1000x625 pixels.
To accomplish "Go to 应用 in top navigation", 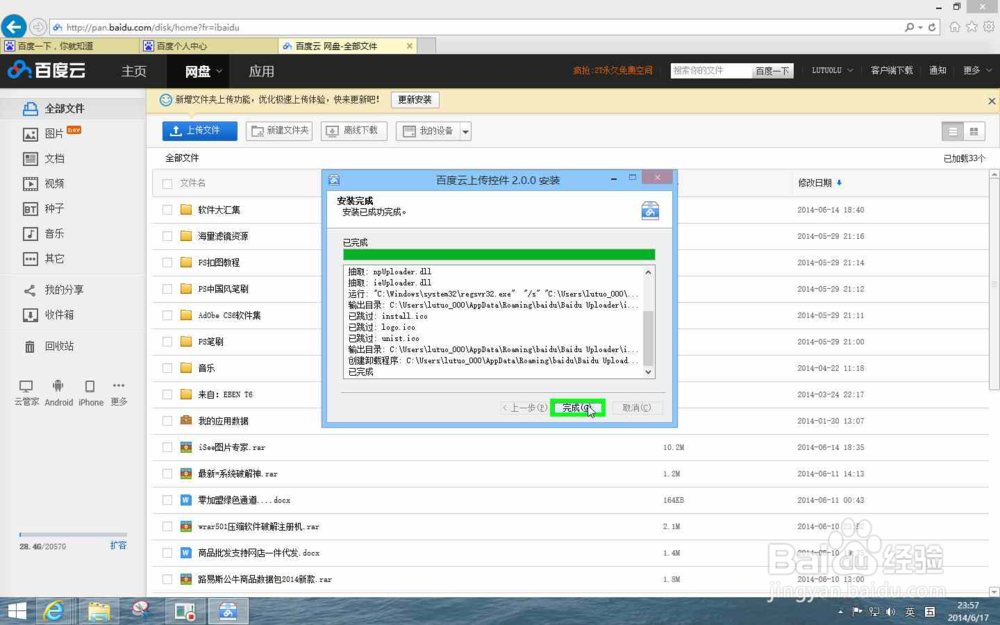I will 261,71.
